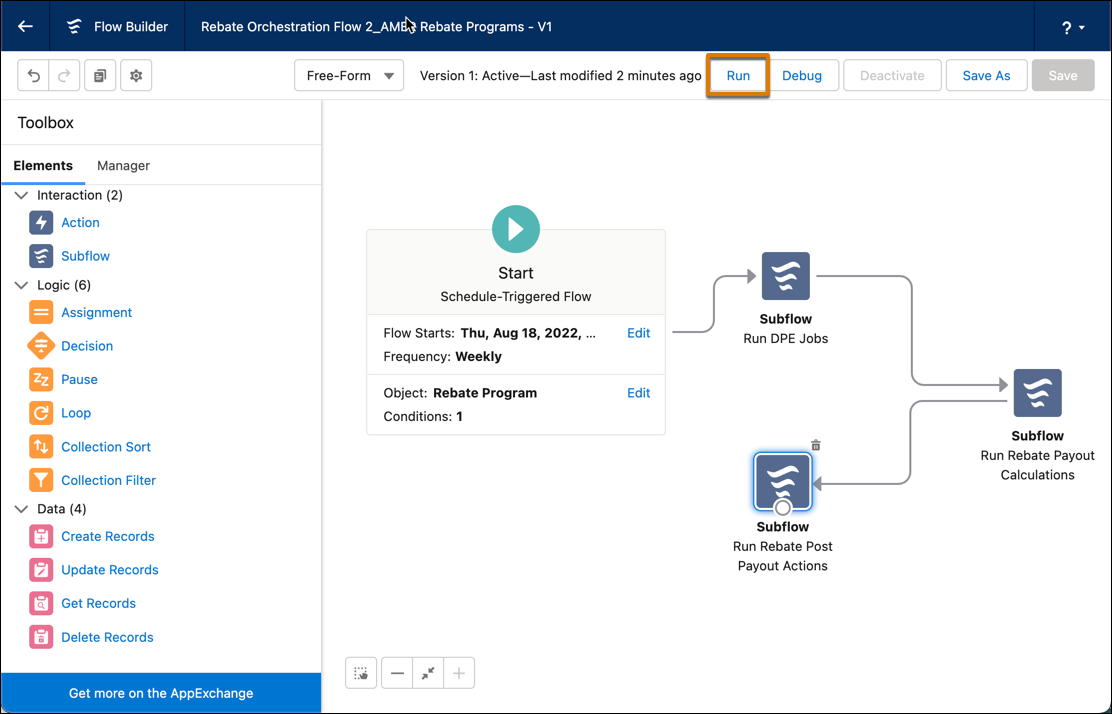Select Run Rebate Post Payout Actions icon
This screenshot has height=714, width=1112.
(x=782, y=482)
